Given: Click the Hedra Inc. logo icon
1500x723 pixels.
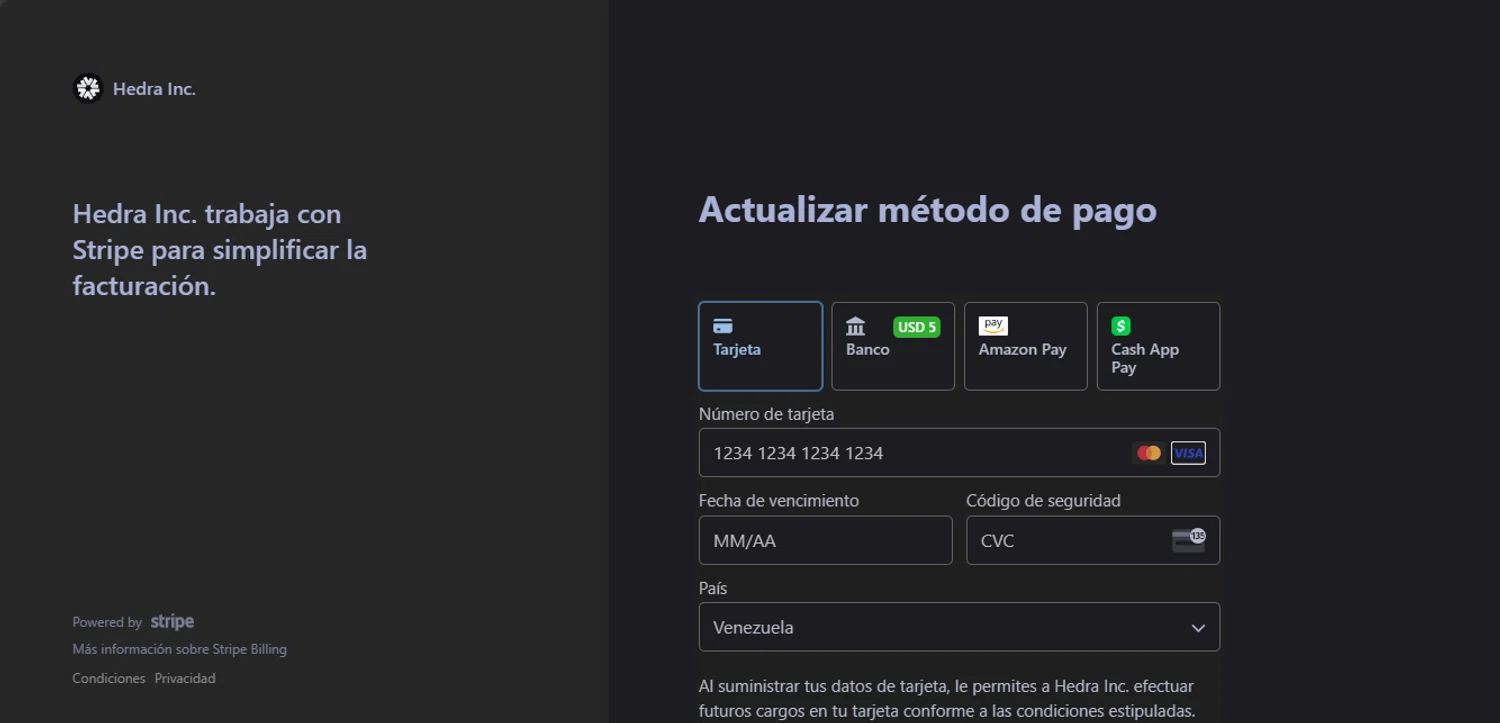Looking at the screenshot, I should click(x=88, y=88).
